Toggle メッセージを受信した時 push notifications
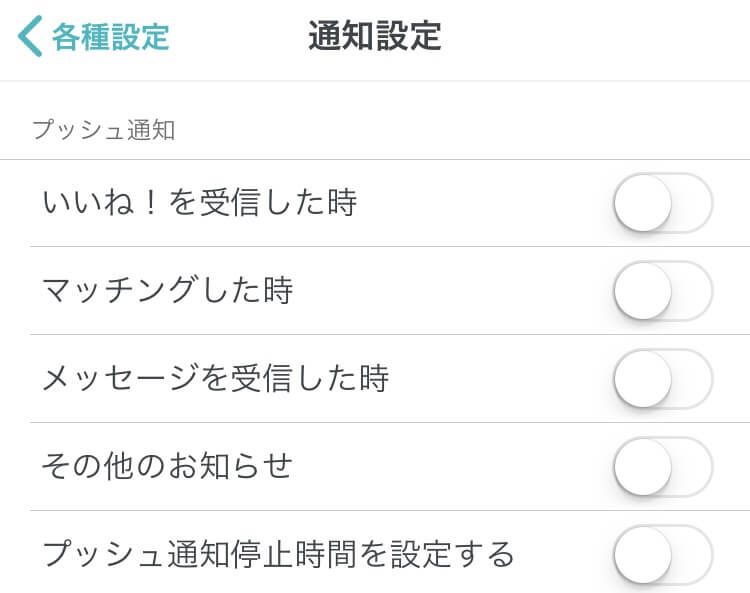This screenshot has height=593, width=750. point(663,379)
